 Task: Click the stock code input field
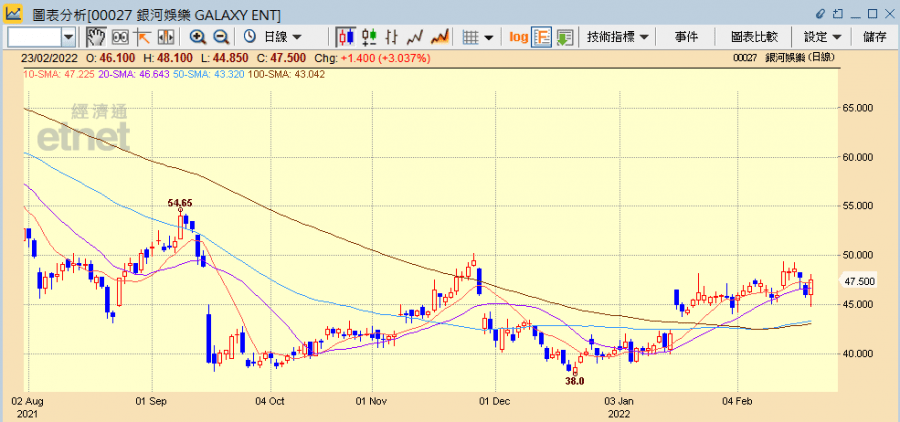34,37
